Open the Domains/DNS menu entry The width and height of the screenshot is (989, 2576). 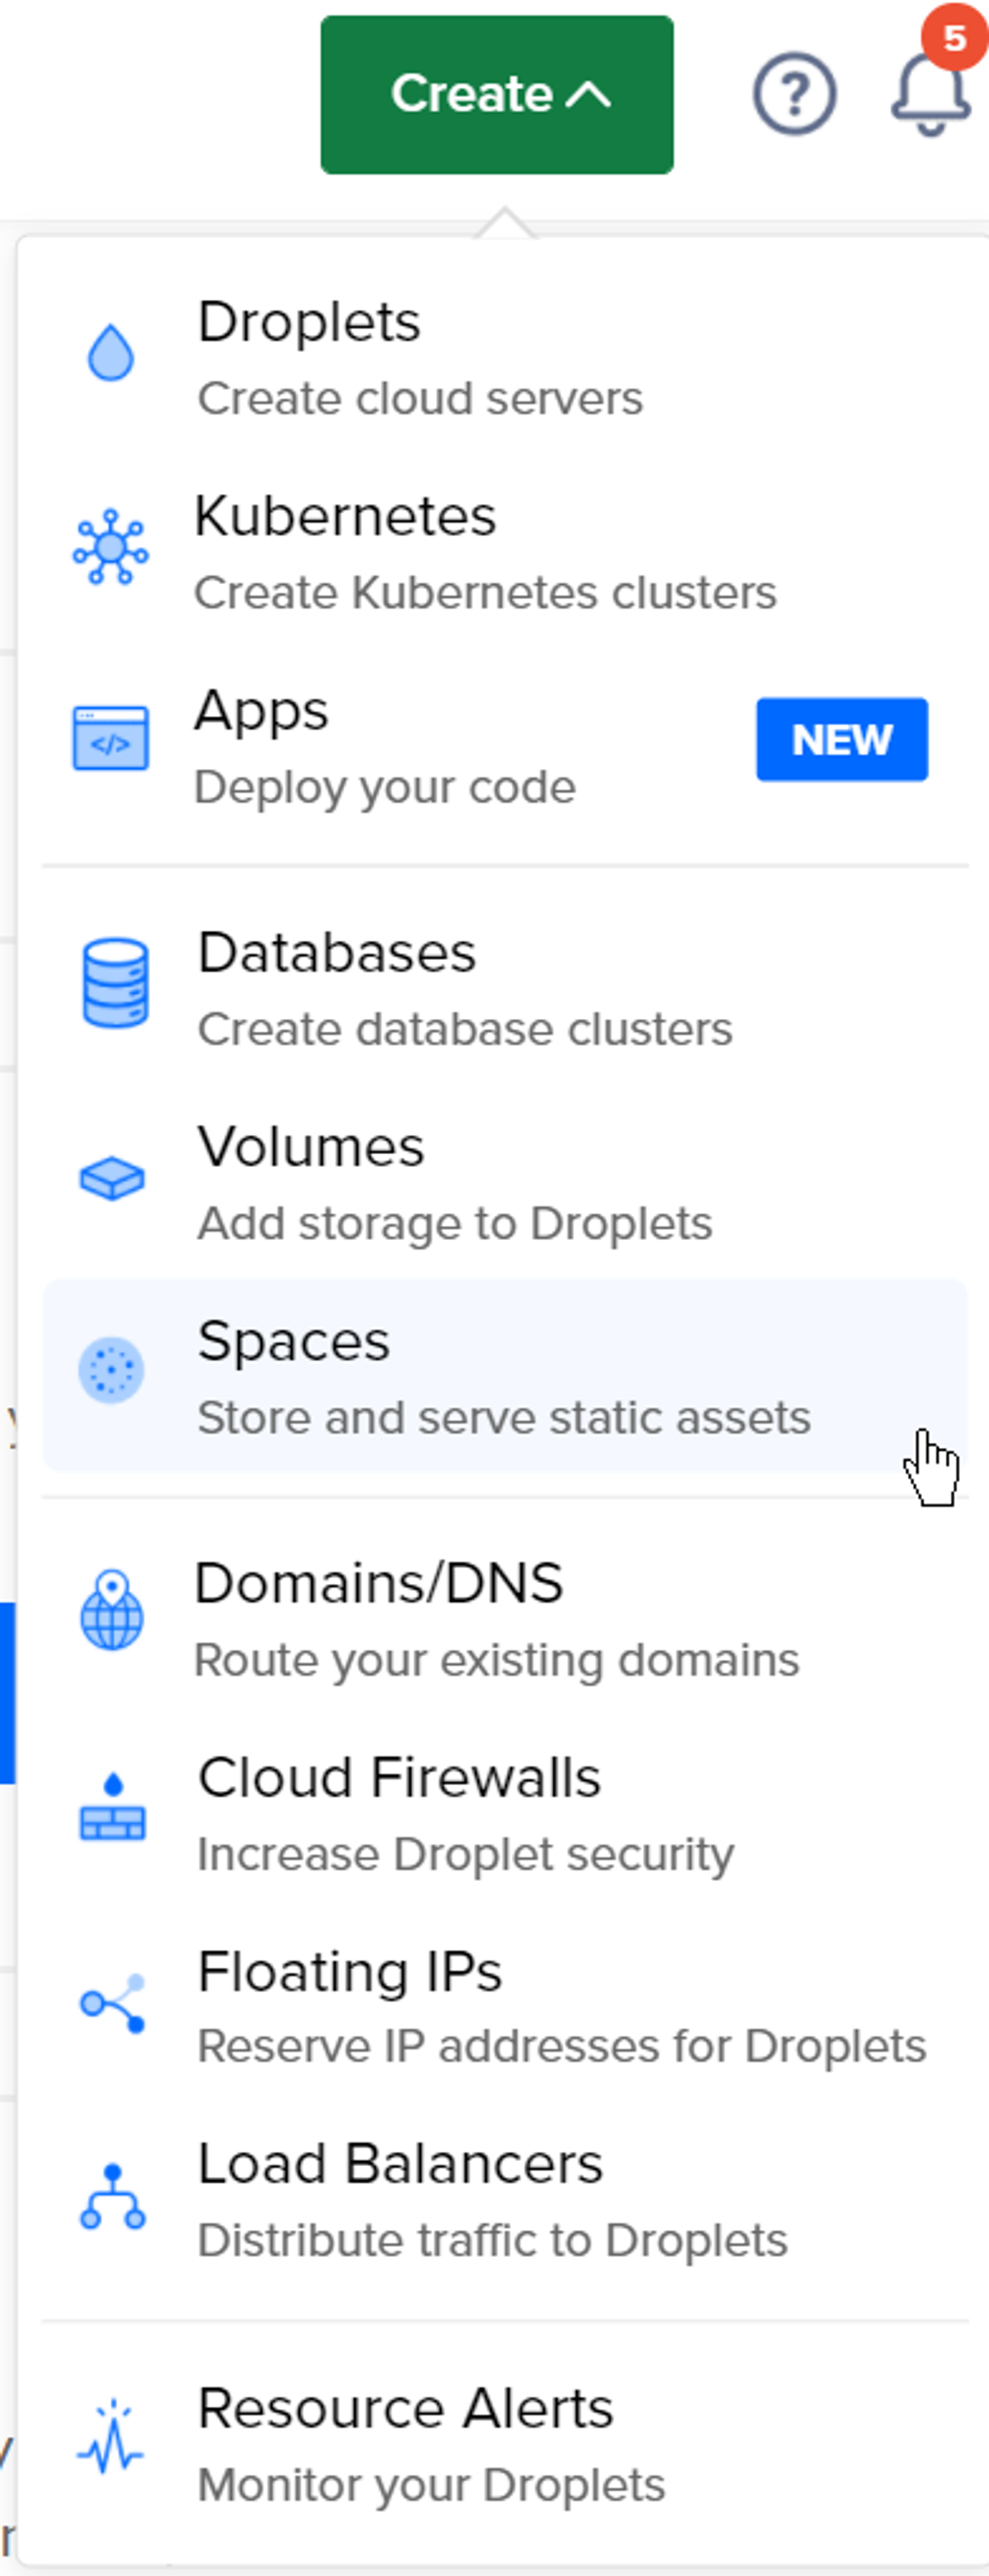coord(505,1619)
